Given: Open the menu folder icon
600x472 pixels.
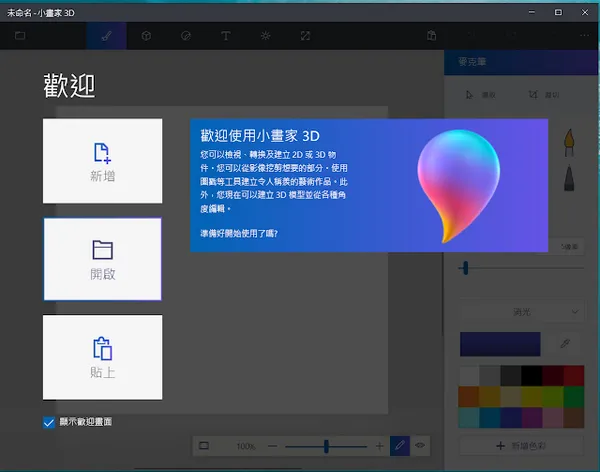Looking at the screenshot, I should 20,36.
